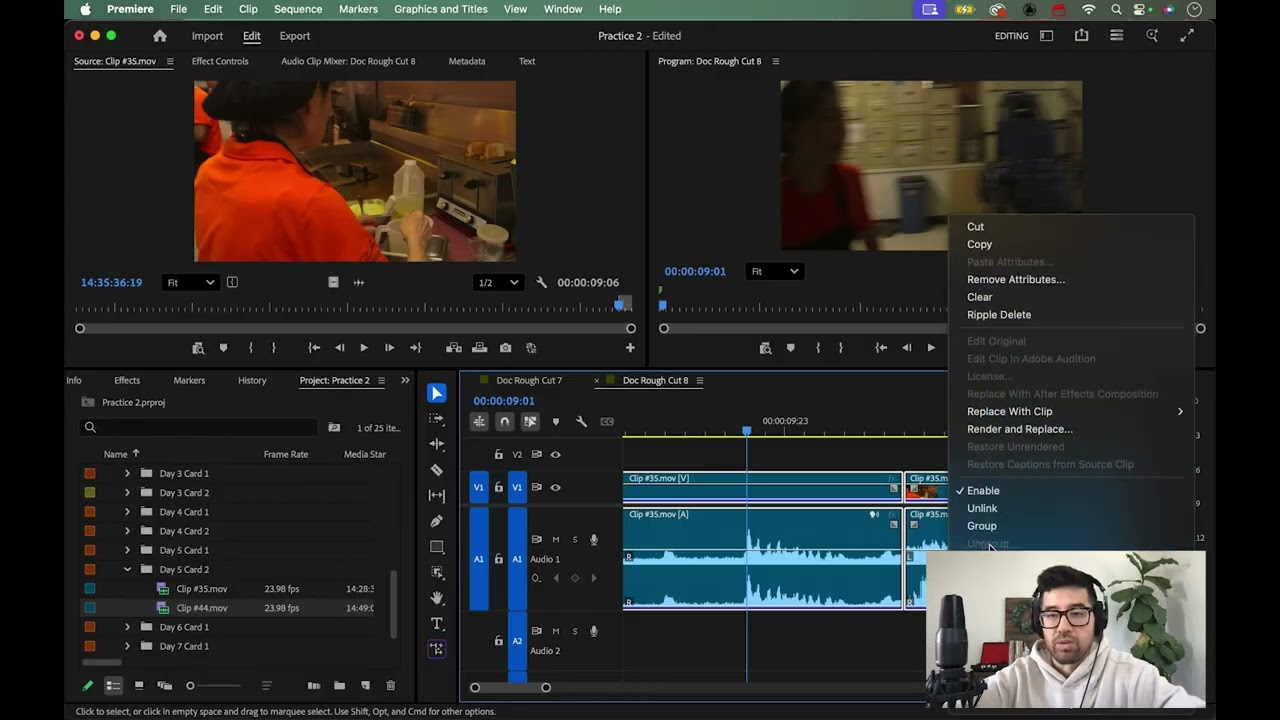Open the Import workspace
Image resolution: width=1280 pixels, height=720 pixels.
[x=207, y=36]
